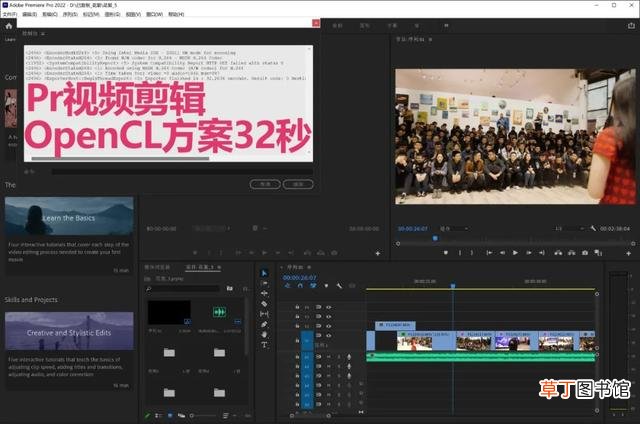Viewport: 640px width, 424px height.
Task: Open Project panel tab menu
Action: [x=219, y=267]
